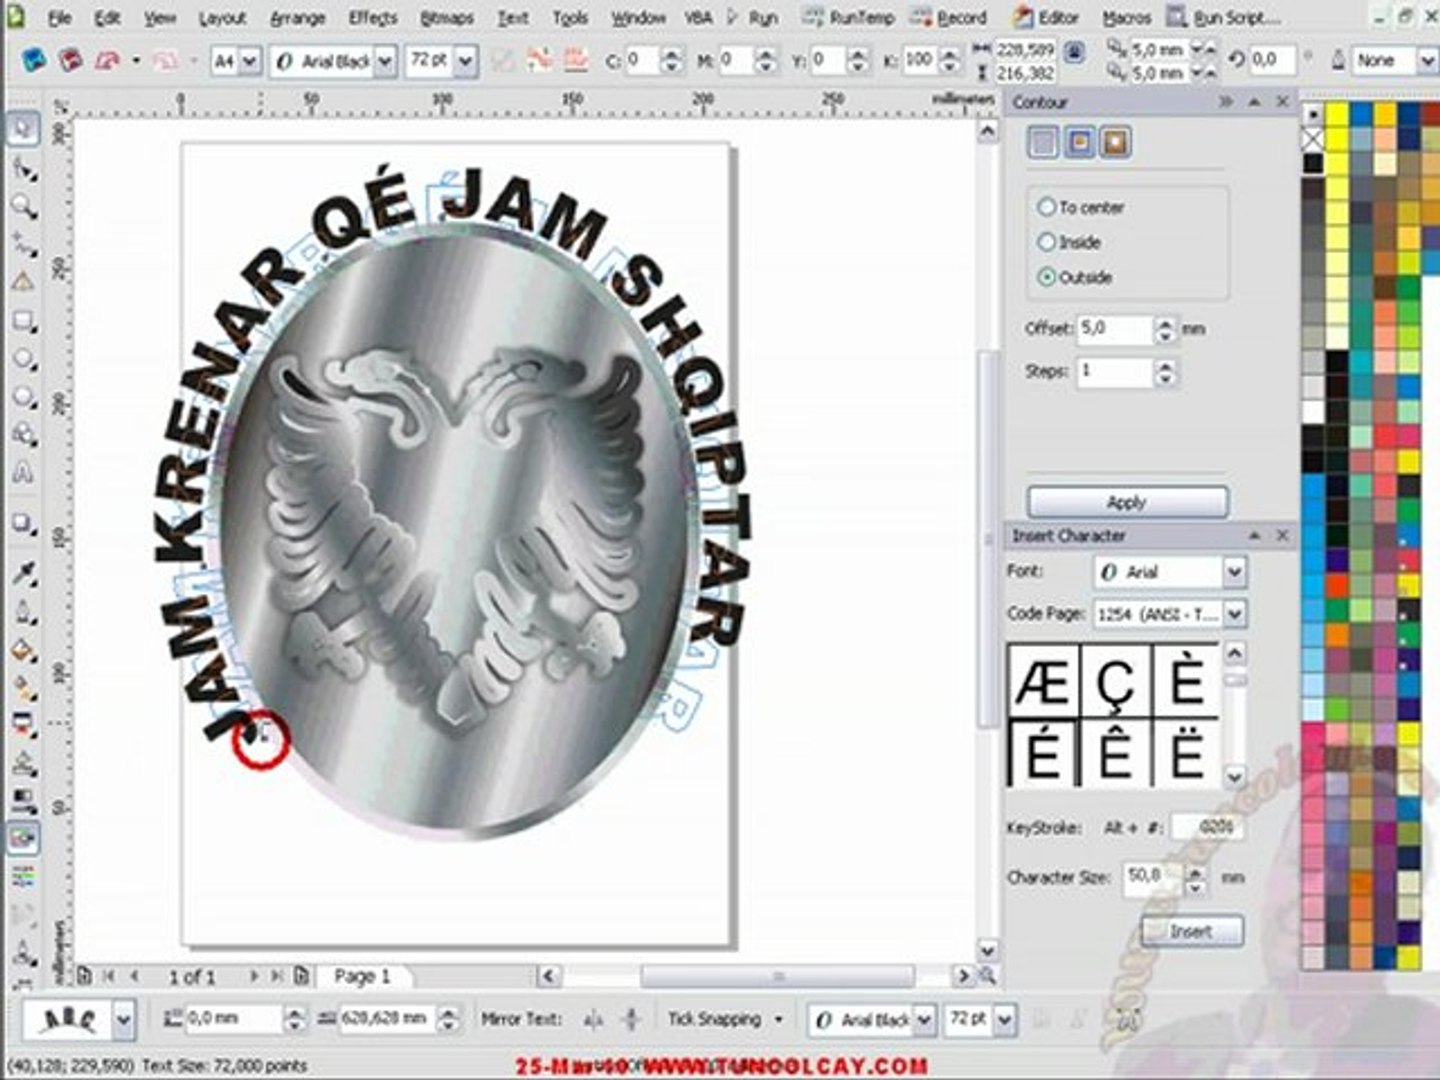Open the Arial Black font dropdown in top toolbar

pyautogui.click(x=385, y=61)
